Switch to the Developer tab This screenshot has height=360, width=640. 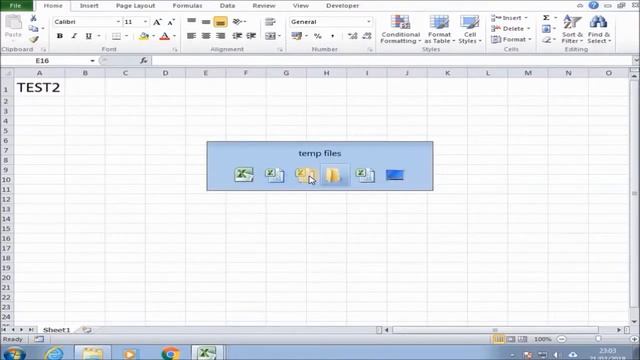[x=342, y=6]
